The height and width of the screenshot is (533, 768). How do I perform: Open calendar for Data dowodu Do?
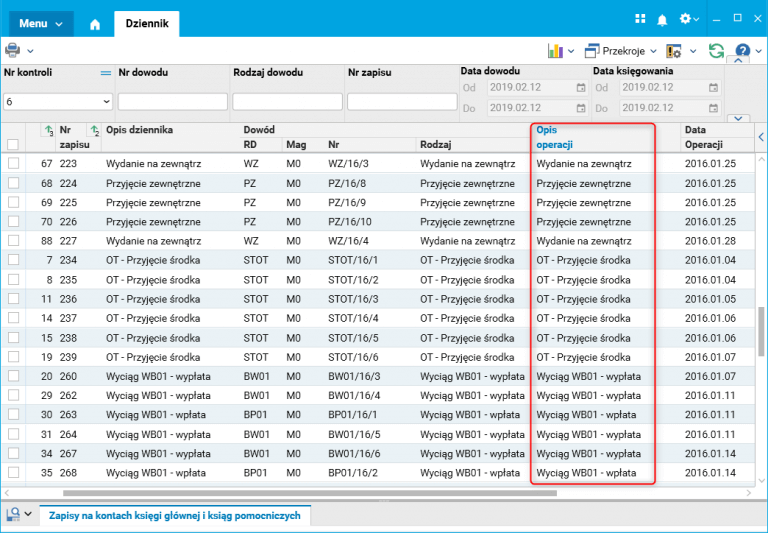(x=581, y=108)
